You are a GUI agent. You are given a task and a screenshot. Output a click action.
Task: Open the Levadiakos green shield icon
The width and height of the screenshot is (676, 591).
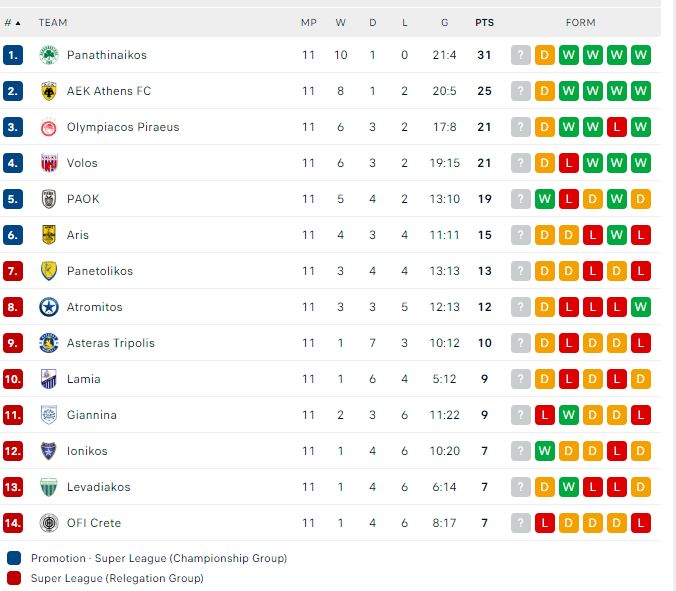coord(49,487)
